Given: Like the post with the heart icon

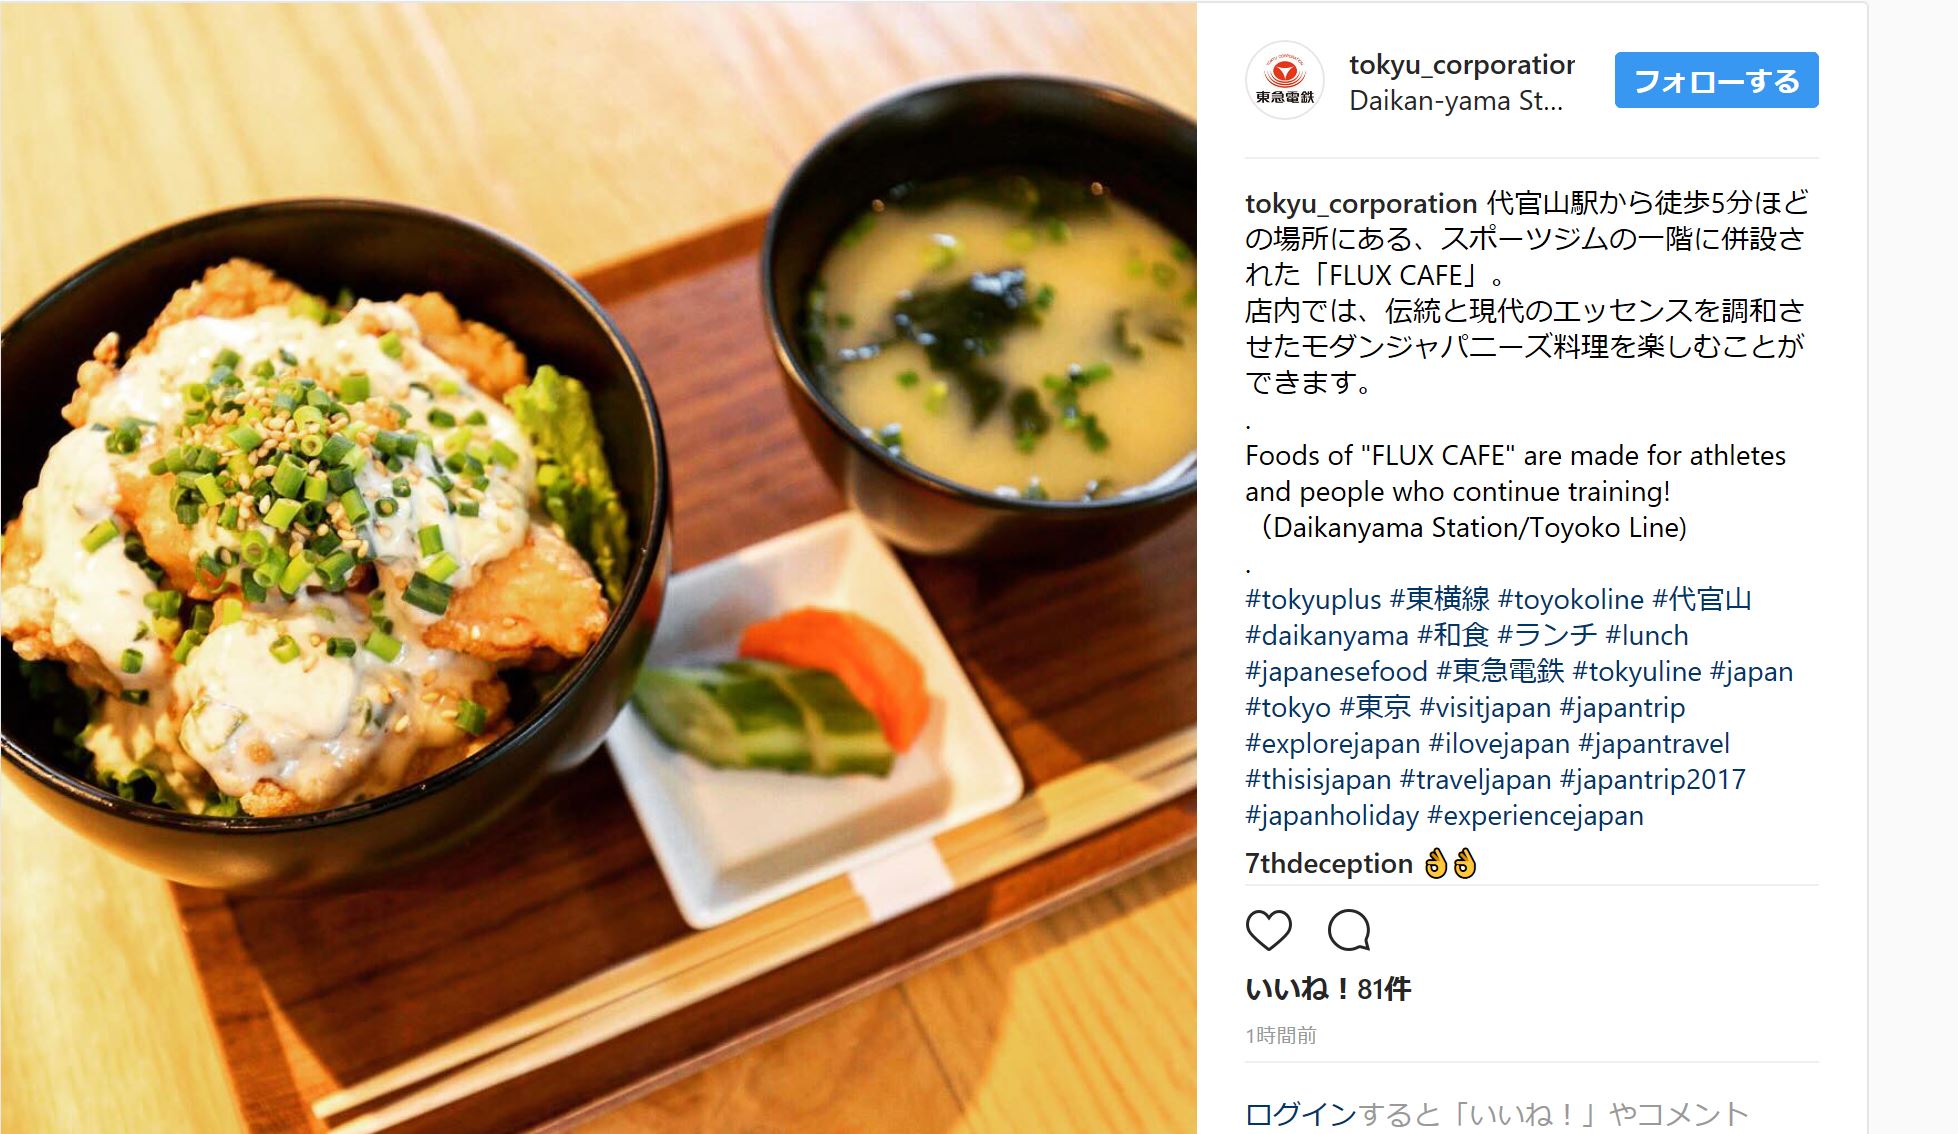Looking at the screenshot, I should coord(1268,931).
